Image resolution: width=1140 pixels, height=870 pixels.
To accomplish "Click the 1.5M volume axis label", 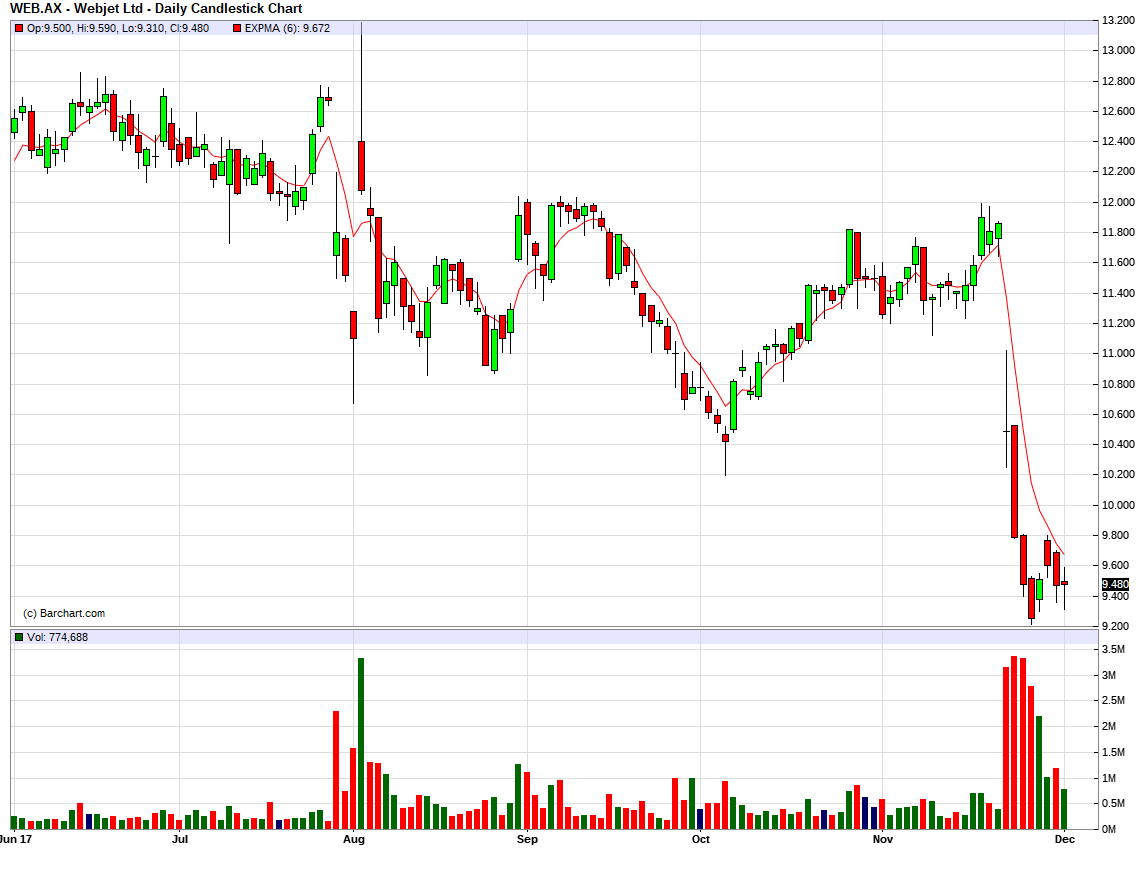I will click(x=1113, y=752).
